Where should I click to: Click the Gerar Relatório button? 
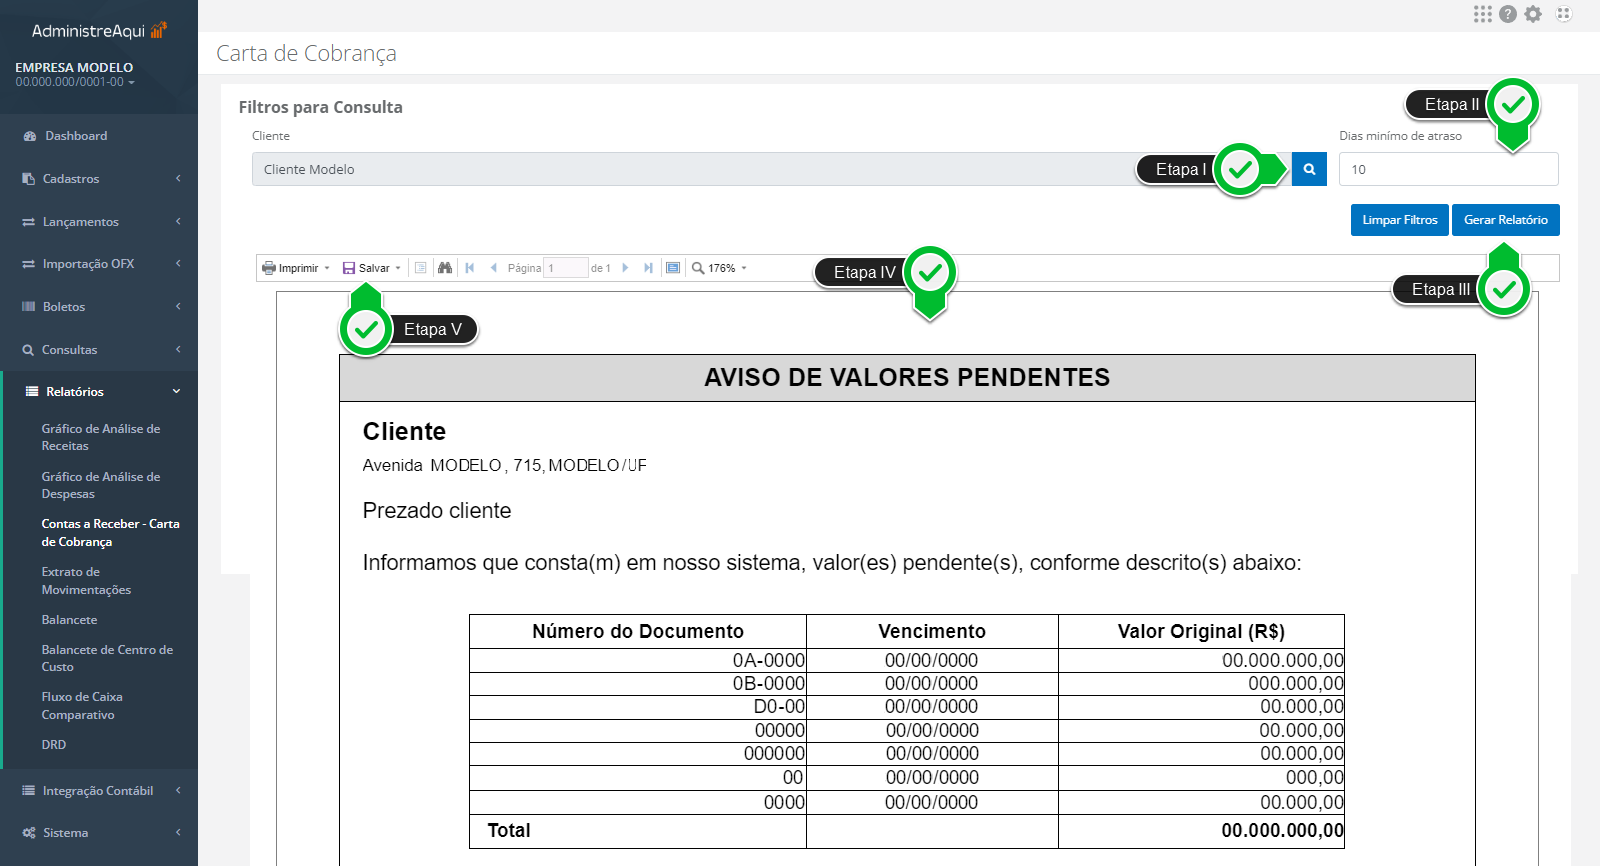pyautogui.click(x=1505, y=220)
